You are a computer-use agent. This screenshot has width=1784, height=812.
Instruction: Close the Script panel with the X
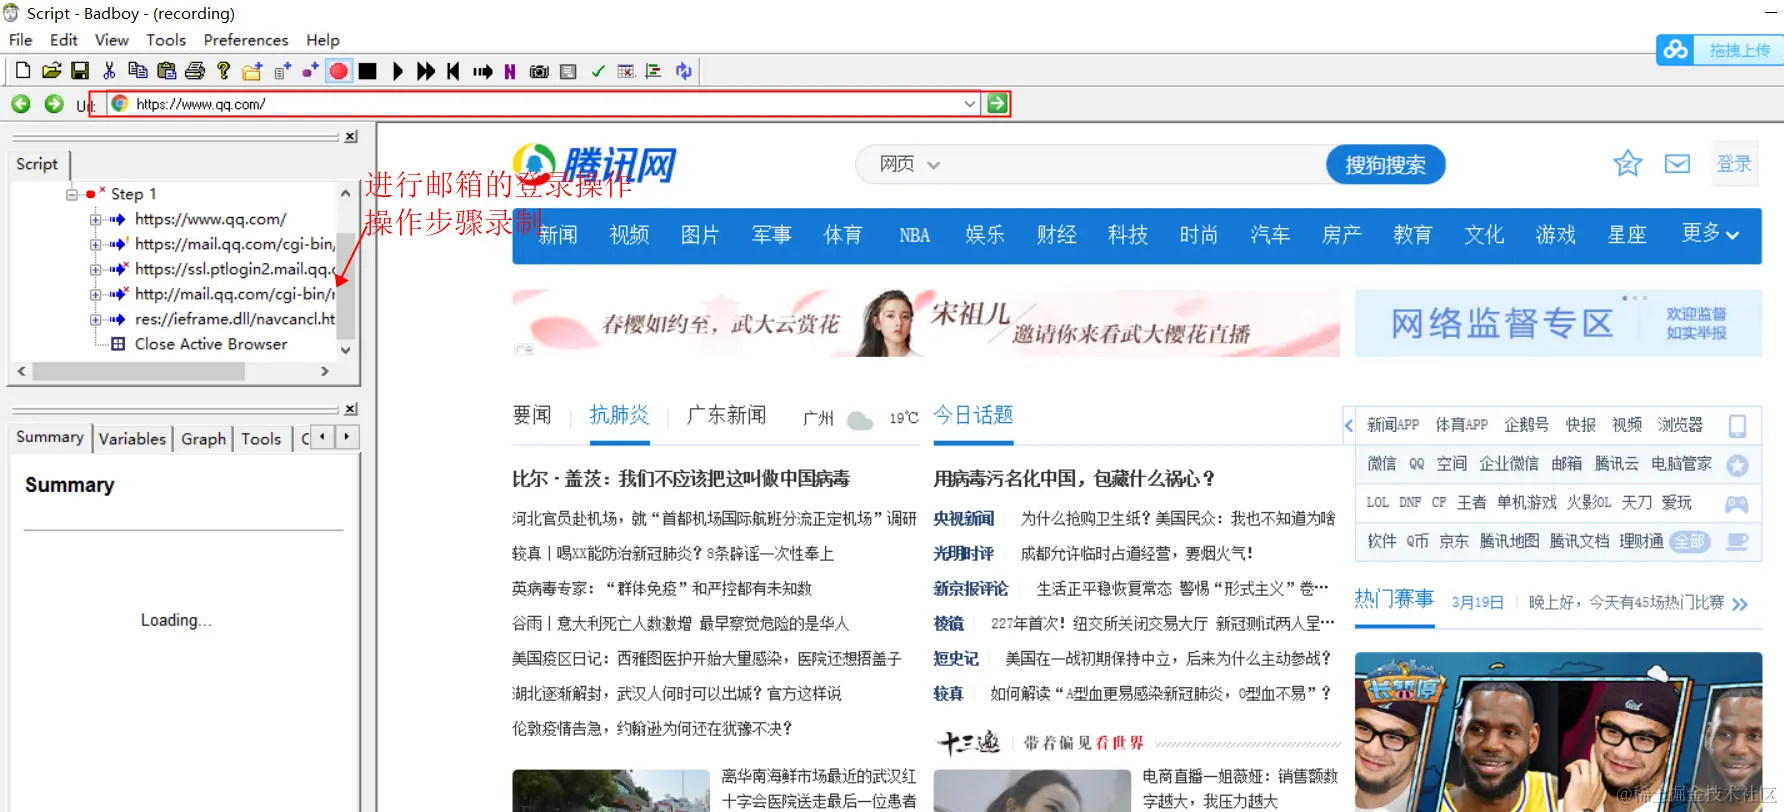click(351, 137)
